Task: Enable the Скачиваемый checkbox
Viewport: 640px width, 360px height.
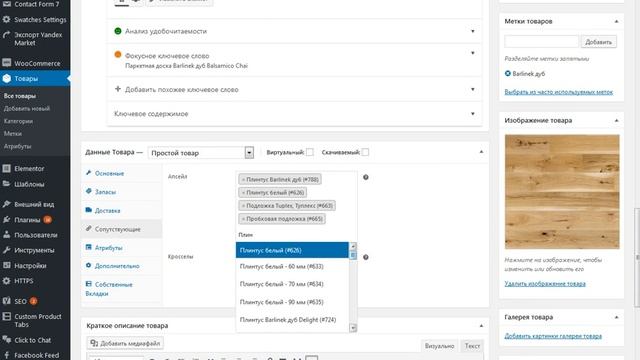Action: pyautogui.click(x=365, y=152)
